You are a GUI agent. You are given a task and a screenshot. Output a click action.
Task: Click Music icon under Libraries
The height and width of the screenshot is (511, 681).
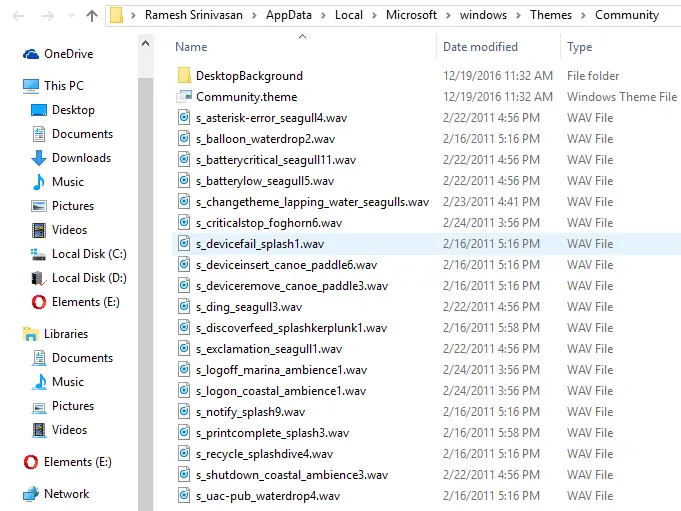(x=40, y=382)
